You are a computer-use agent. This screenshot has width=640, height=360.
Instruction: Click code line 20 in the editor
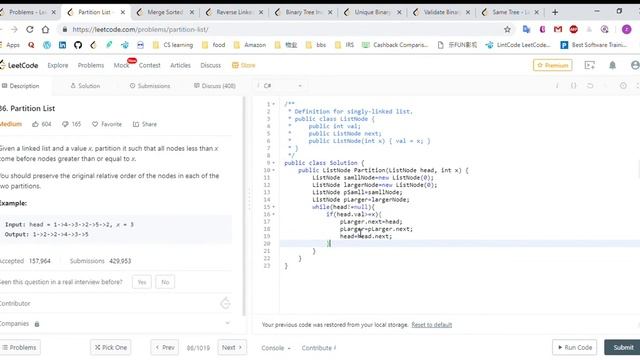pyautogui.click(x=459, y=244)
